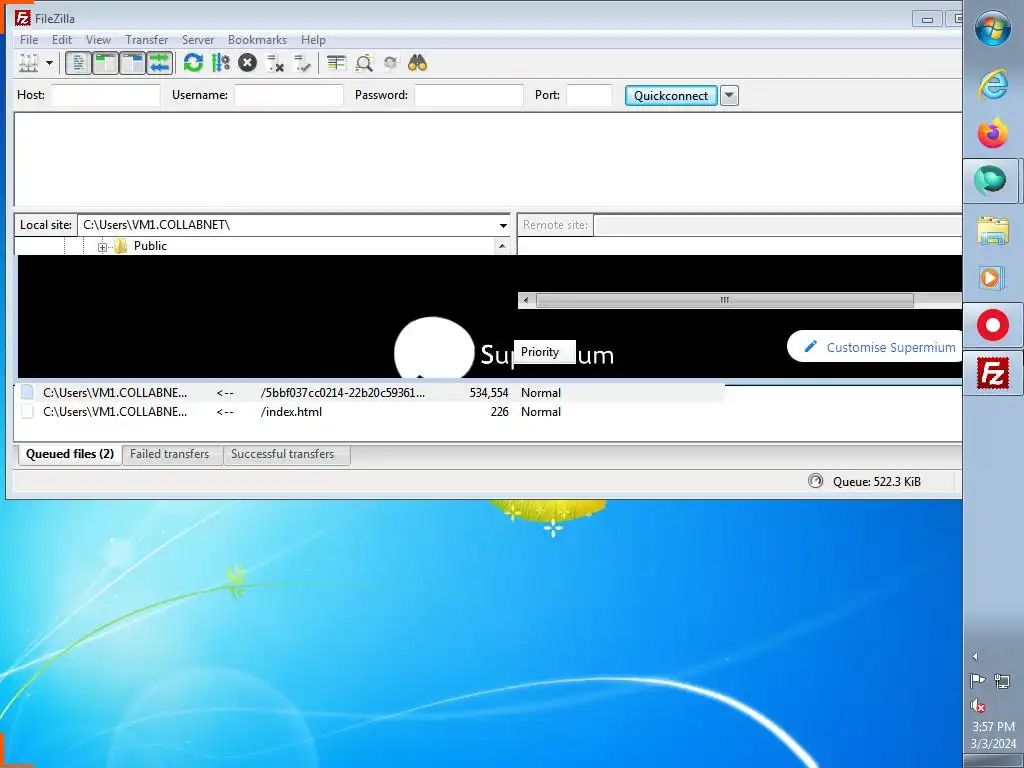Open the Quickconnect history dropdown arrow

point(729,95)
